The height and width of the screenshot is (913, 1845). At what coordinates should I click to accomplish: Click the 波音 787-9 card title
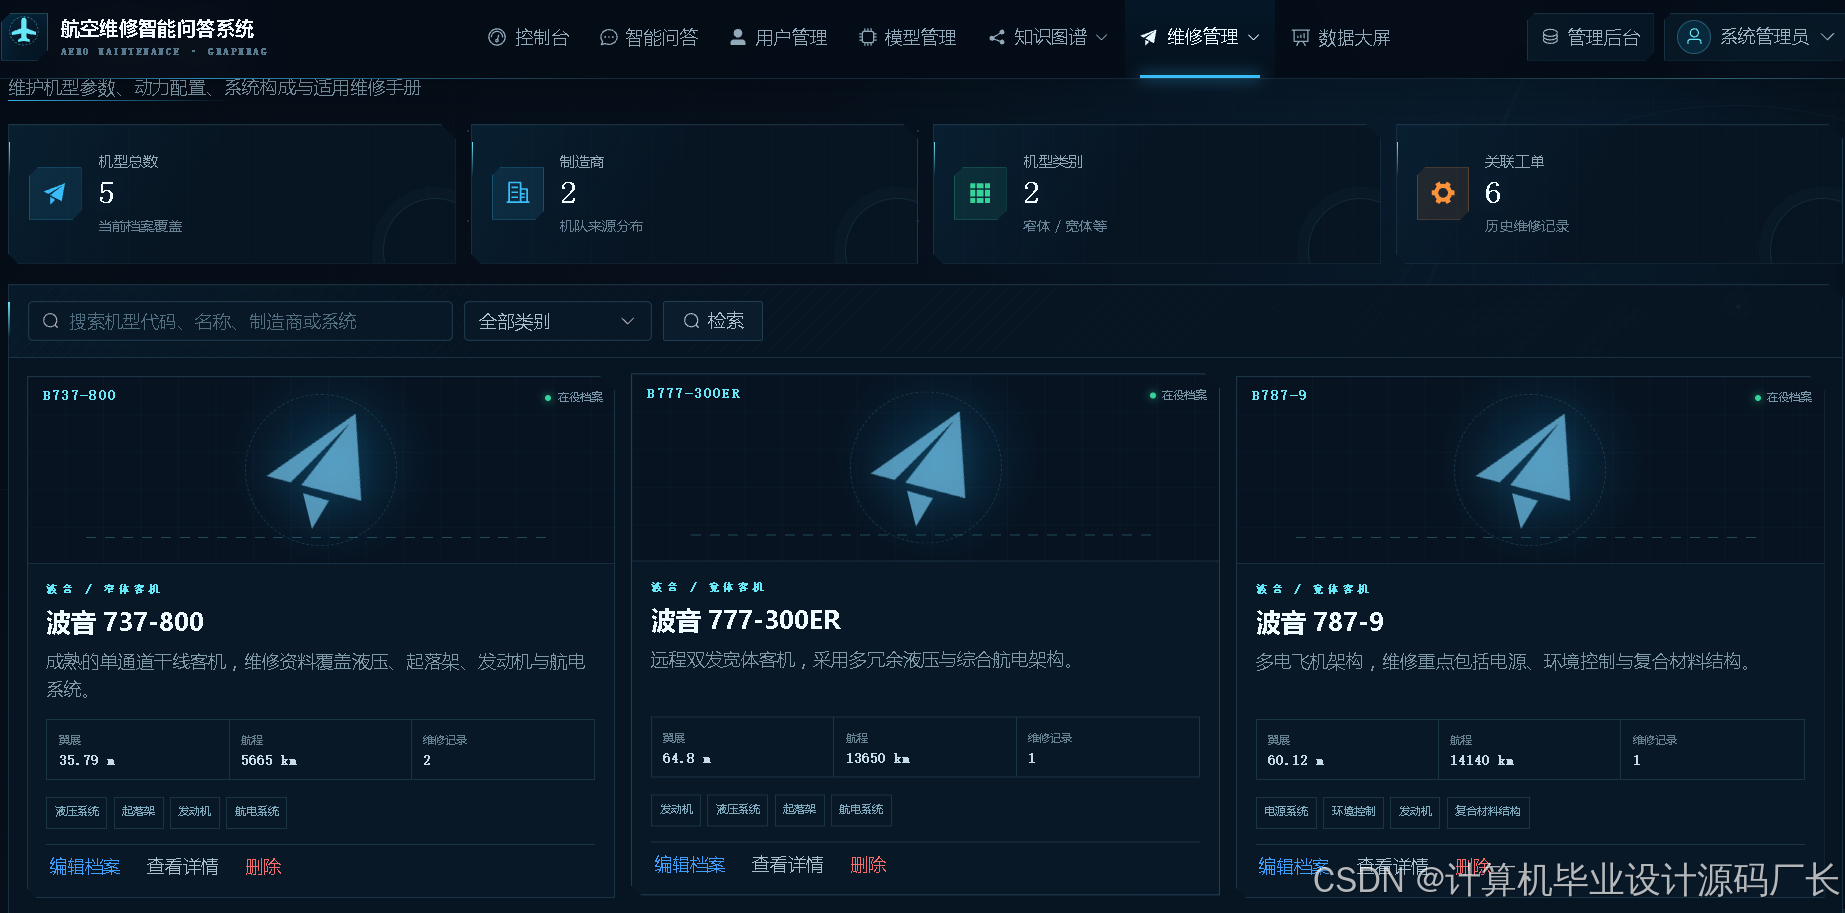1320,622
